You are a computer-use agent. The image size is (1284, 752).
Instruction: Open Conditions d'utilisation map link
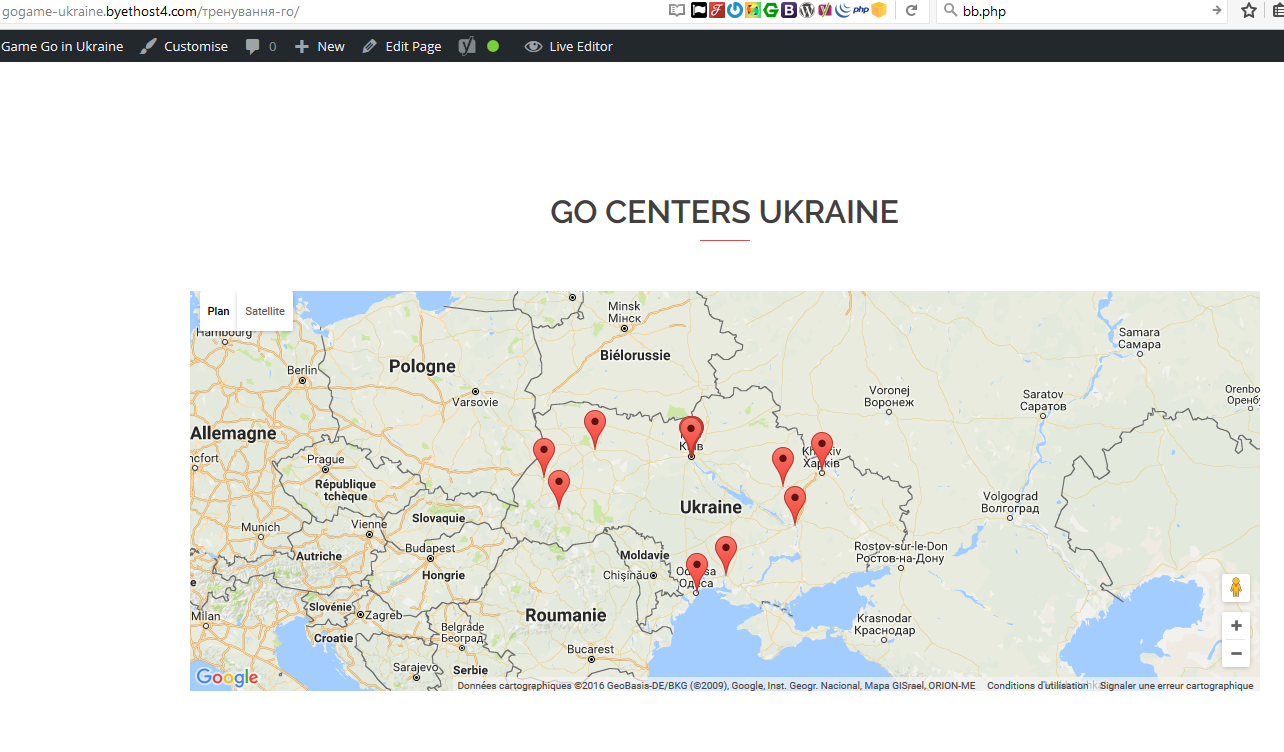[1037, 686]
